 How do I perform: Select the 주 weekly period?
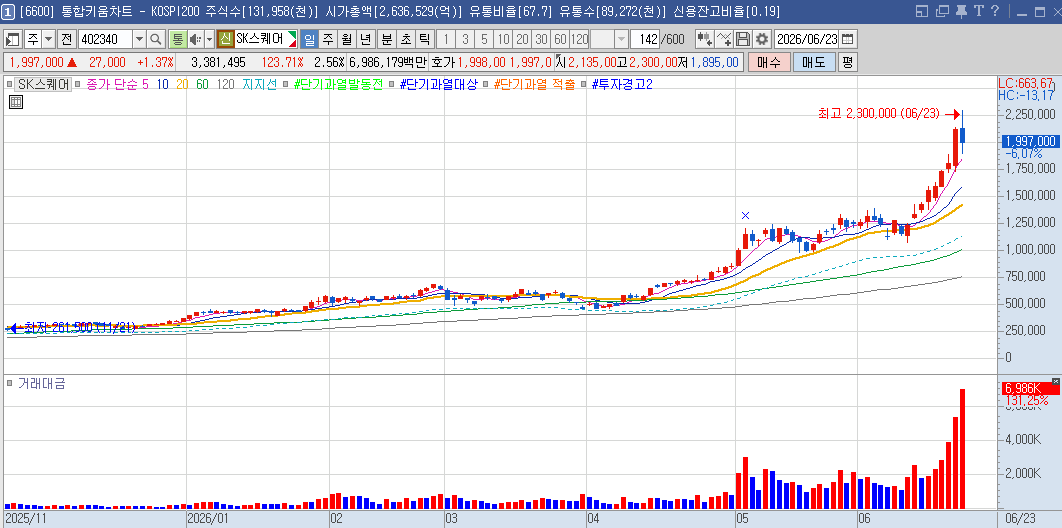(328, 39)
